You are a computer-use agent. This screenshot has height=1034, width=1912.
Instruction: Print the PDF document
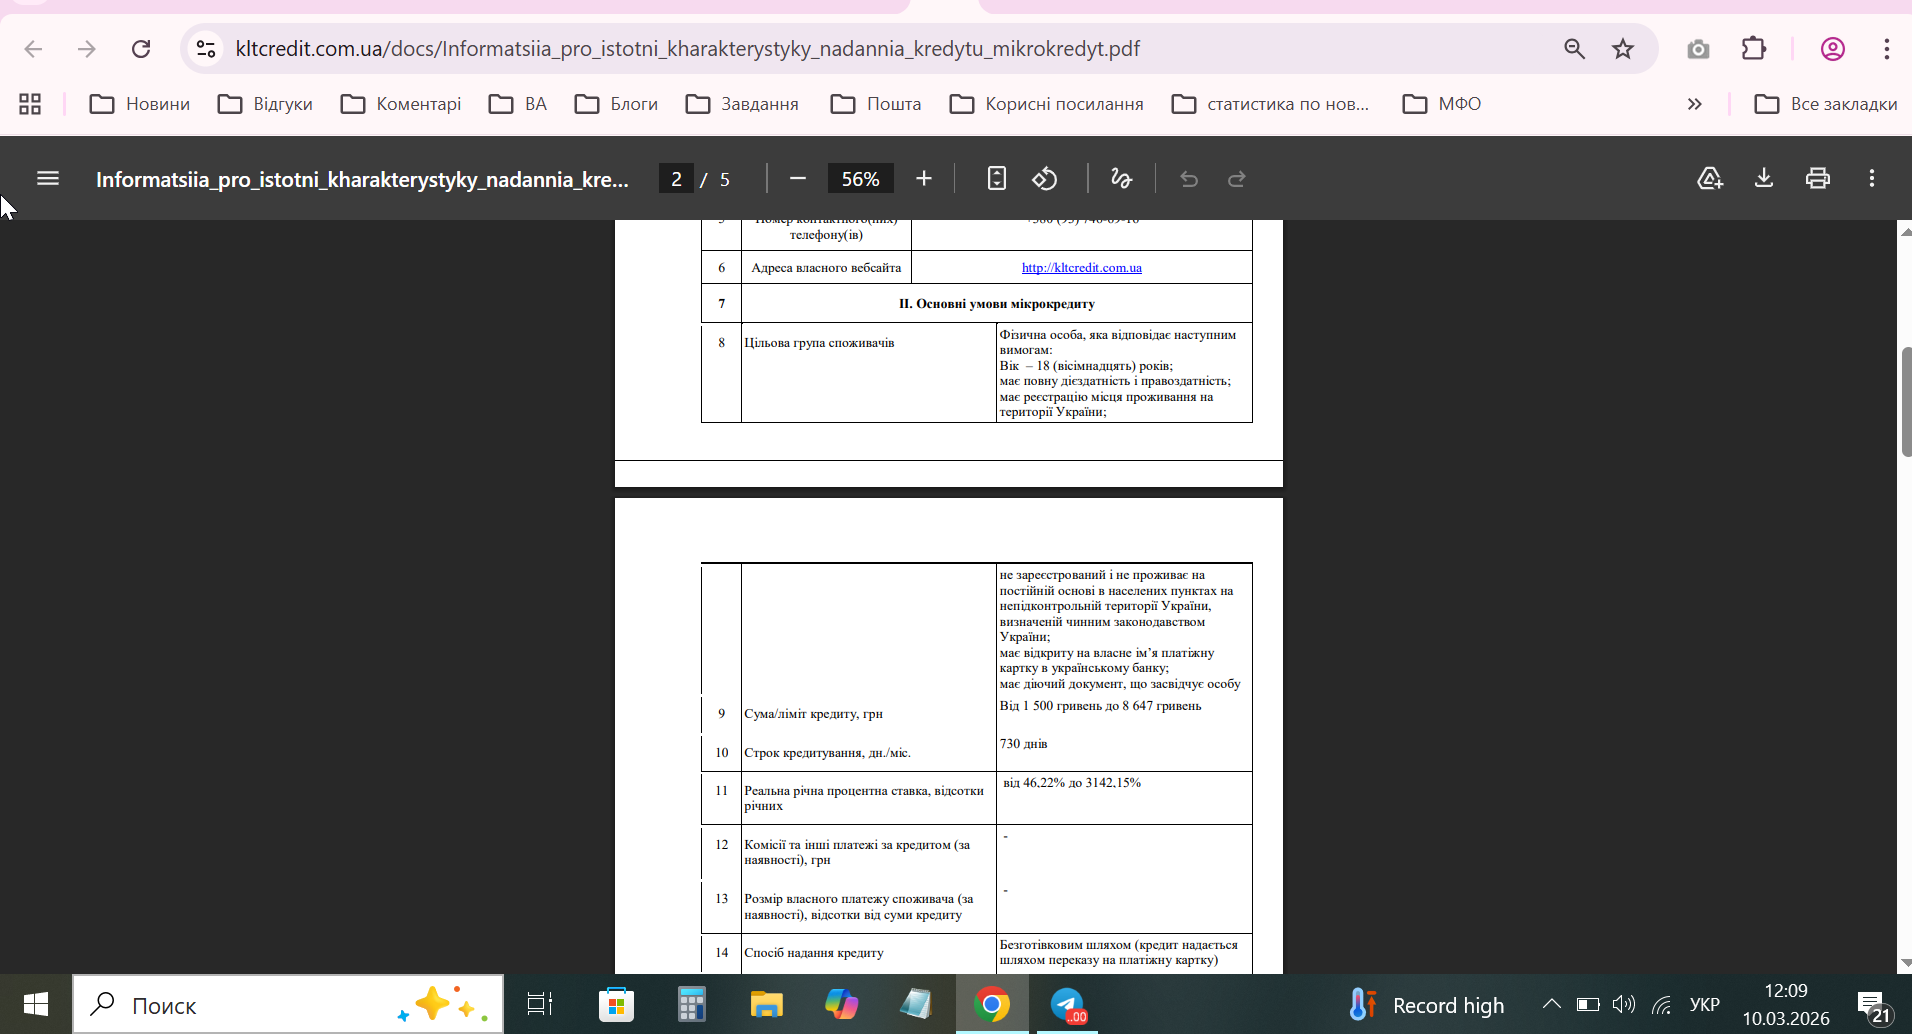1818,179
